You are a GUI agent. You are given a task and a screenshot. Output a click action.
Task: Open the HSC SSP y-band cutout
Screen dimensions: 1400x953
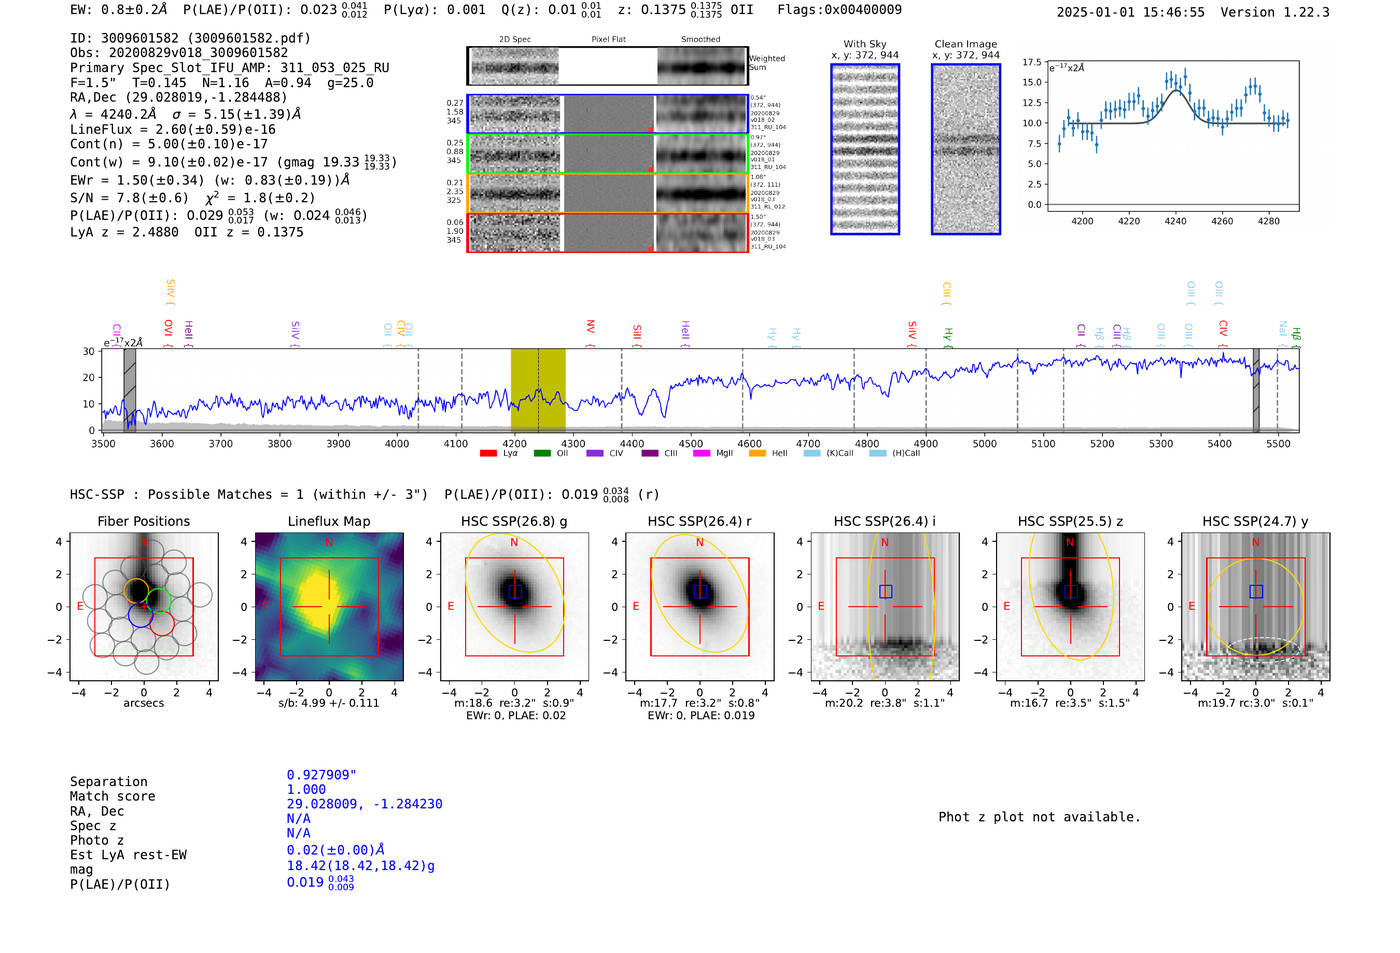1256,607
